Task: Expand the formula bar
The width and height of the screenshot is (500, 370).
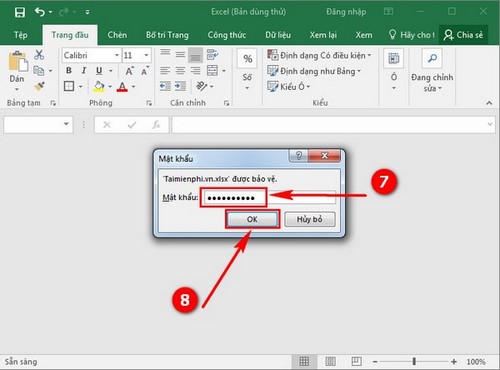Action: 490,124
